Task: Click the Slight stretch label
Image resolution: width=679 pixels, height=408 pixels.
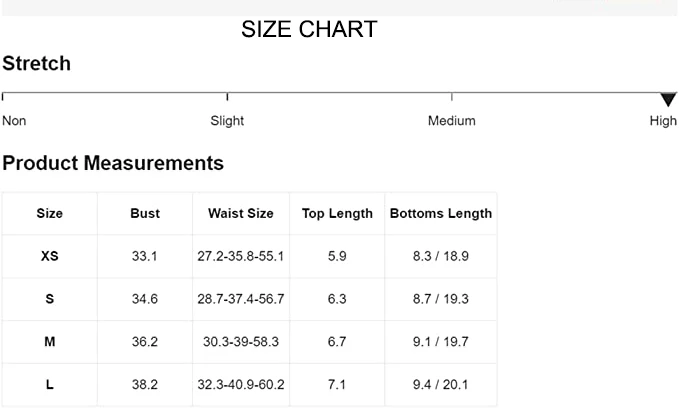Action: [x=227, y=121]
